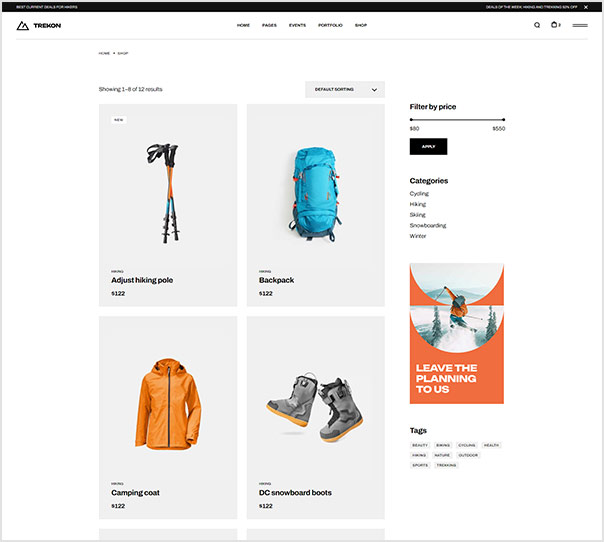The width and height of the screenshot is (604, 542).
Task: Open the Portfolio menu
Action: coord(330,25)
